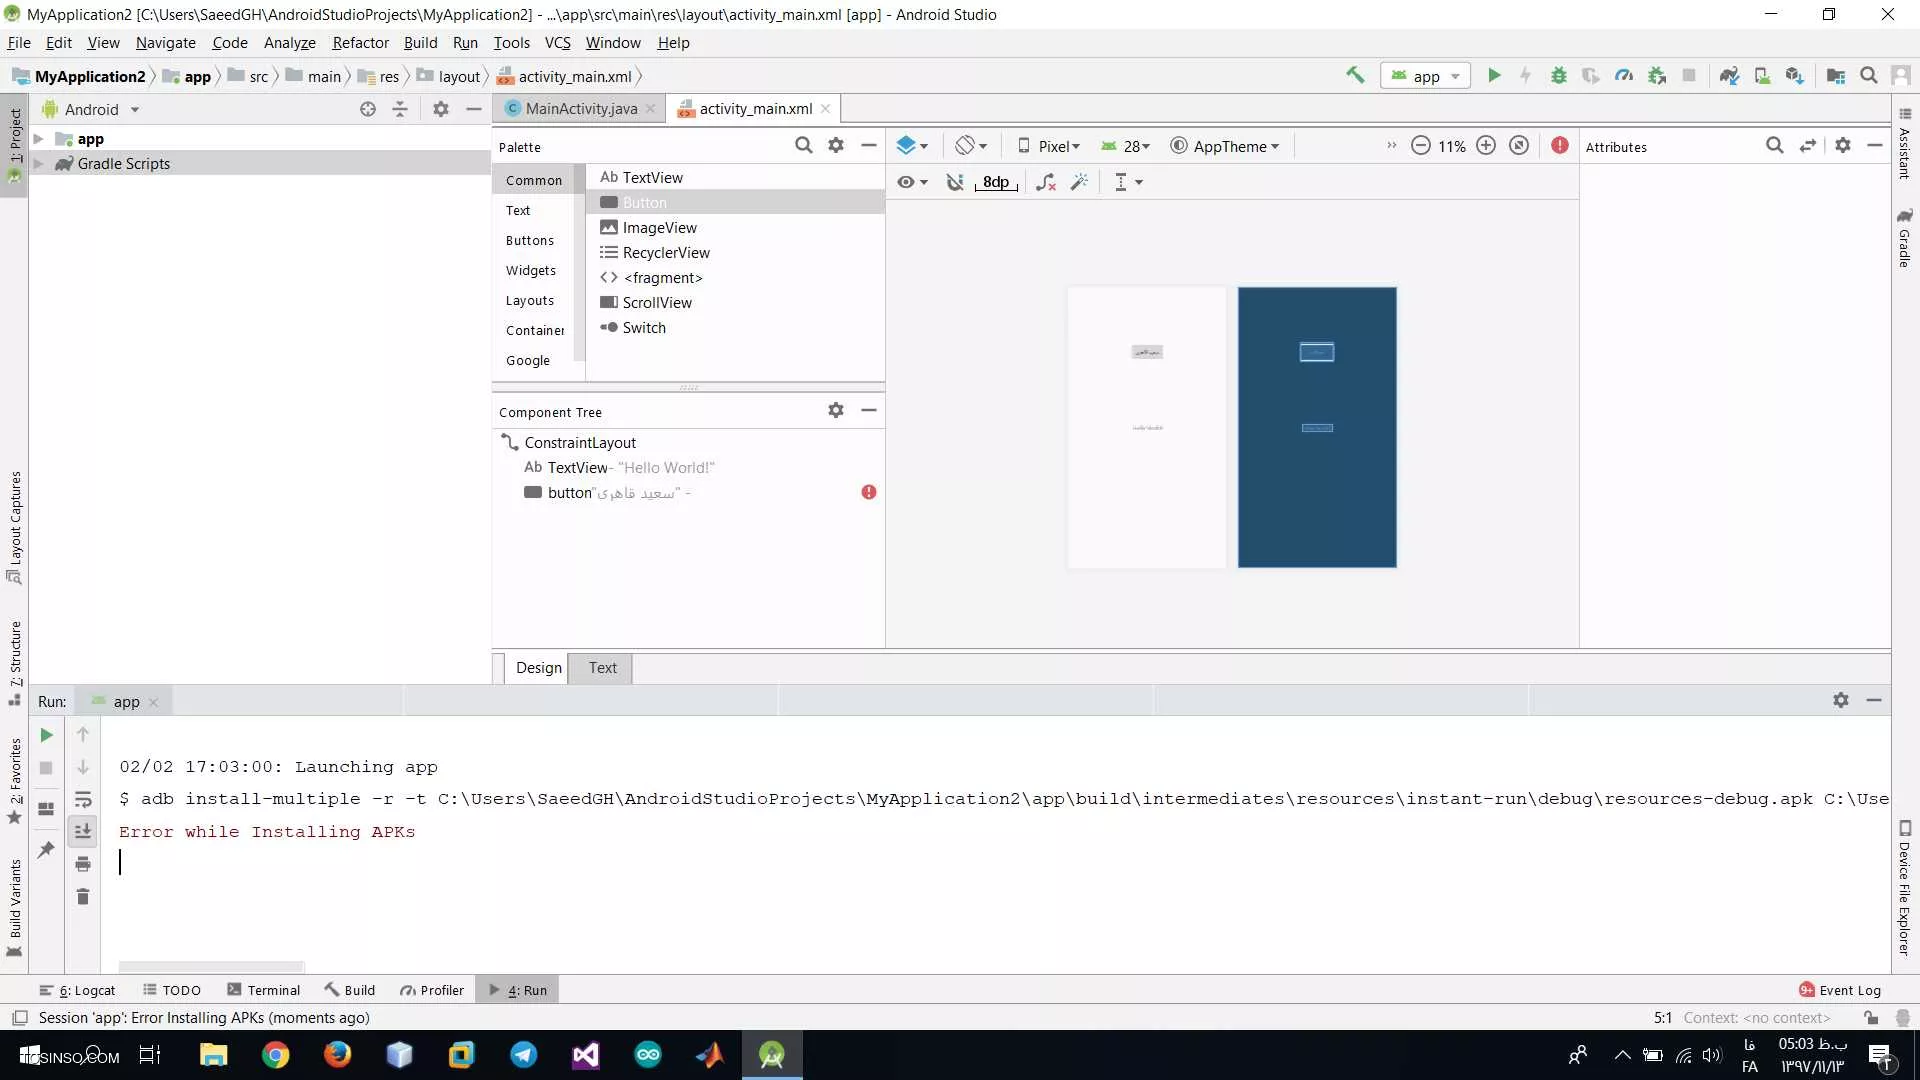This screenshot has width=1920, height=1080.
Task: Expand Gradle Scripts tree node
Action: coord(38,164)
